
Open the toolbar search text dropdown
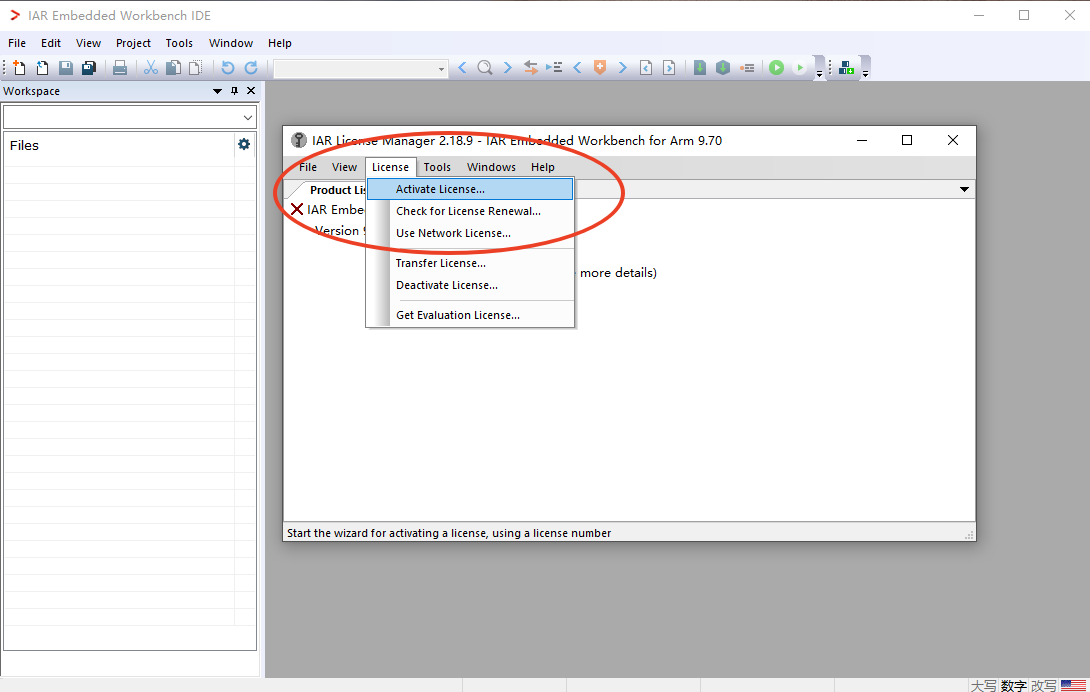point(441,69)
